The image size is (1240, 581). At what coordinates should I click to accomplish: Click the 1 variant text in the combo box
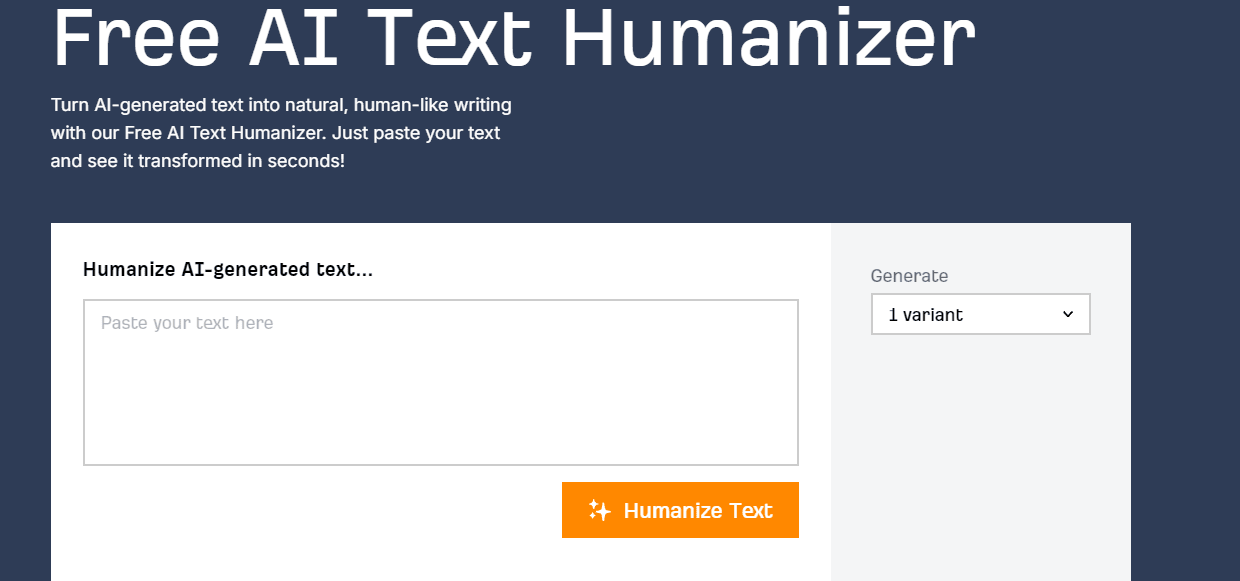click(x=926, y=315)
